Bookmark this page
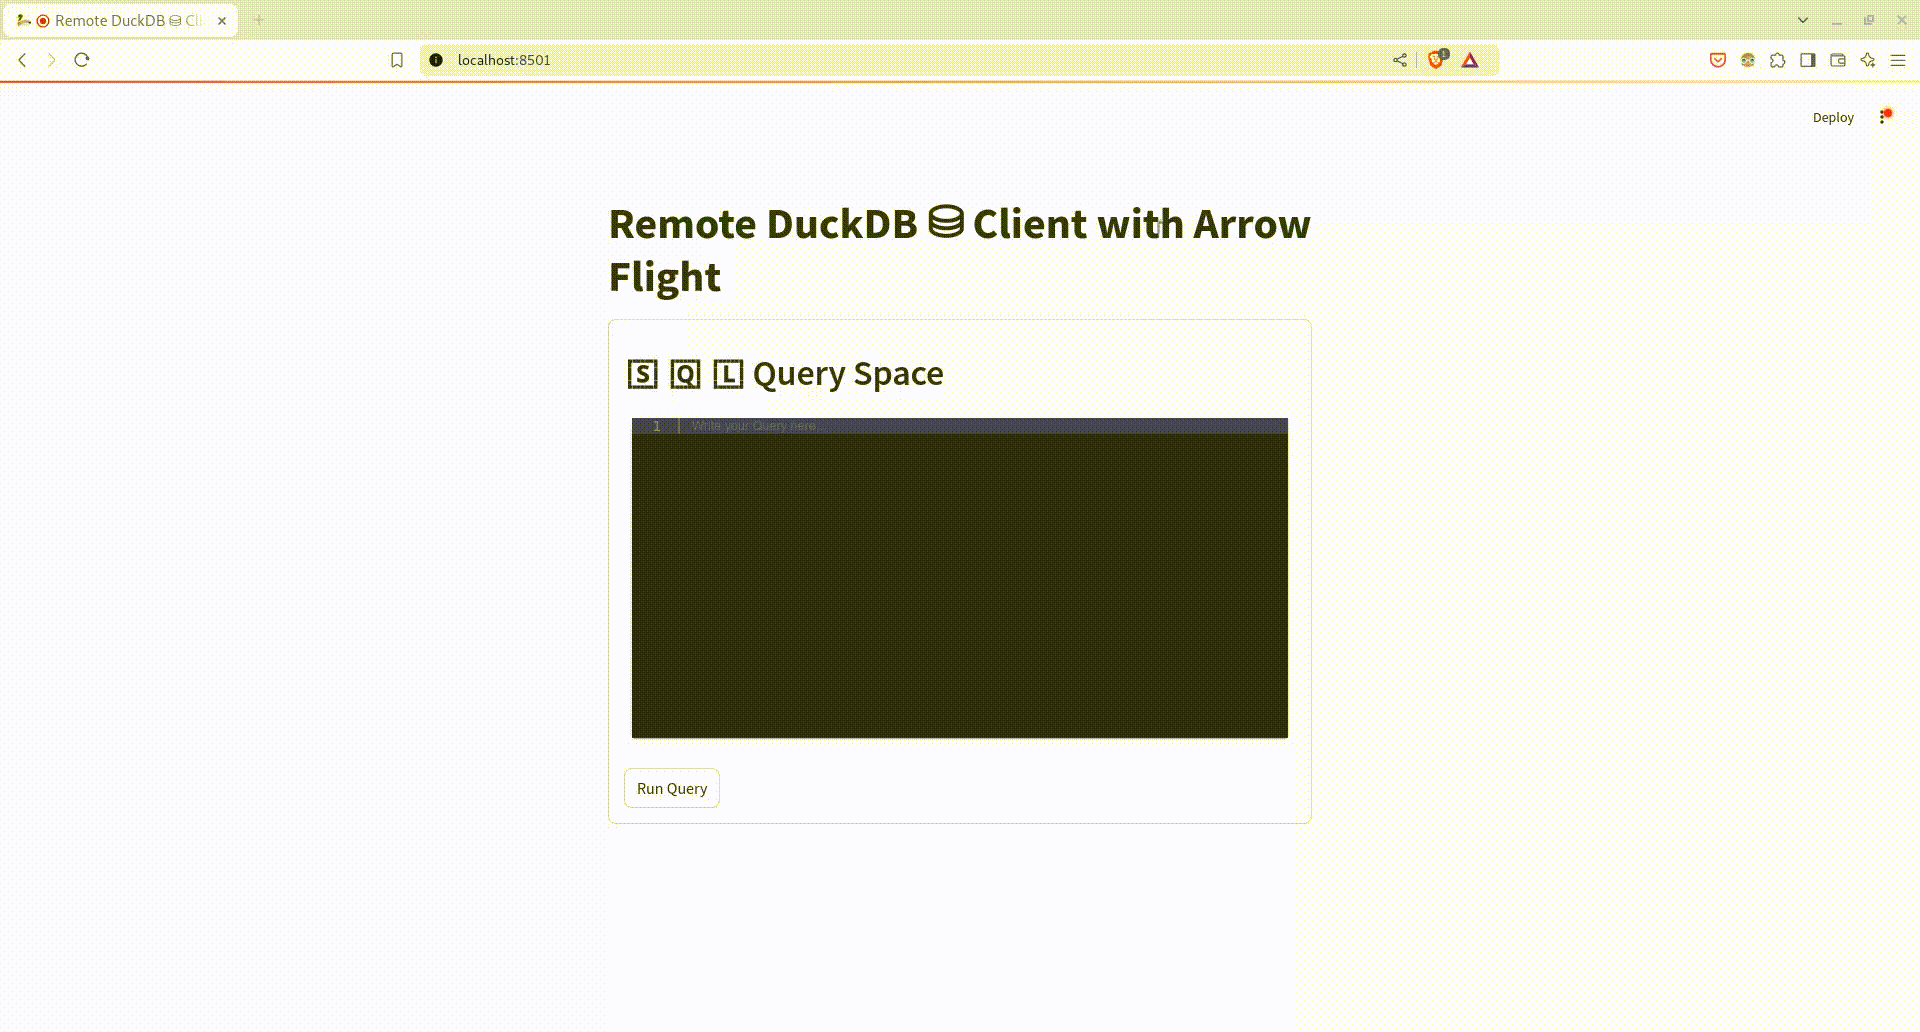 397,60
